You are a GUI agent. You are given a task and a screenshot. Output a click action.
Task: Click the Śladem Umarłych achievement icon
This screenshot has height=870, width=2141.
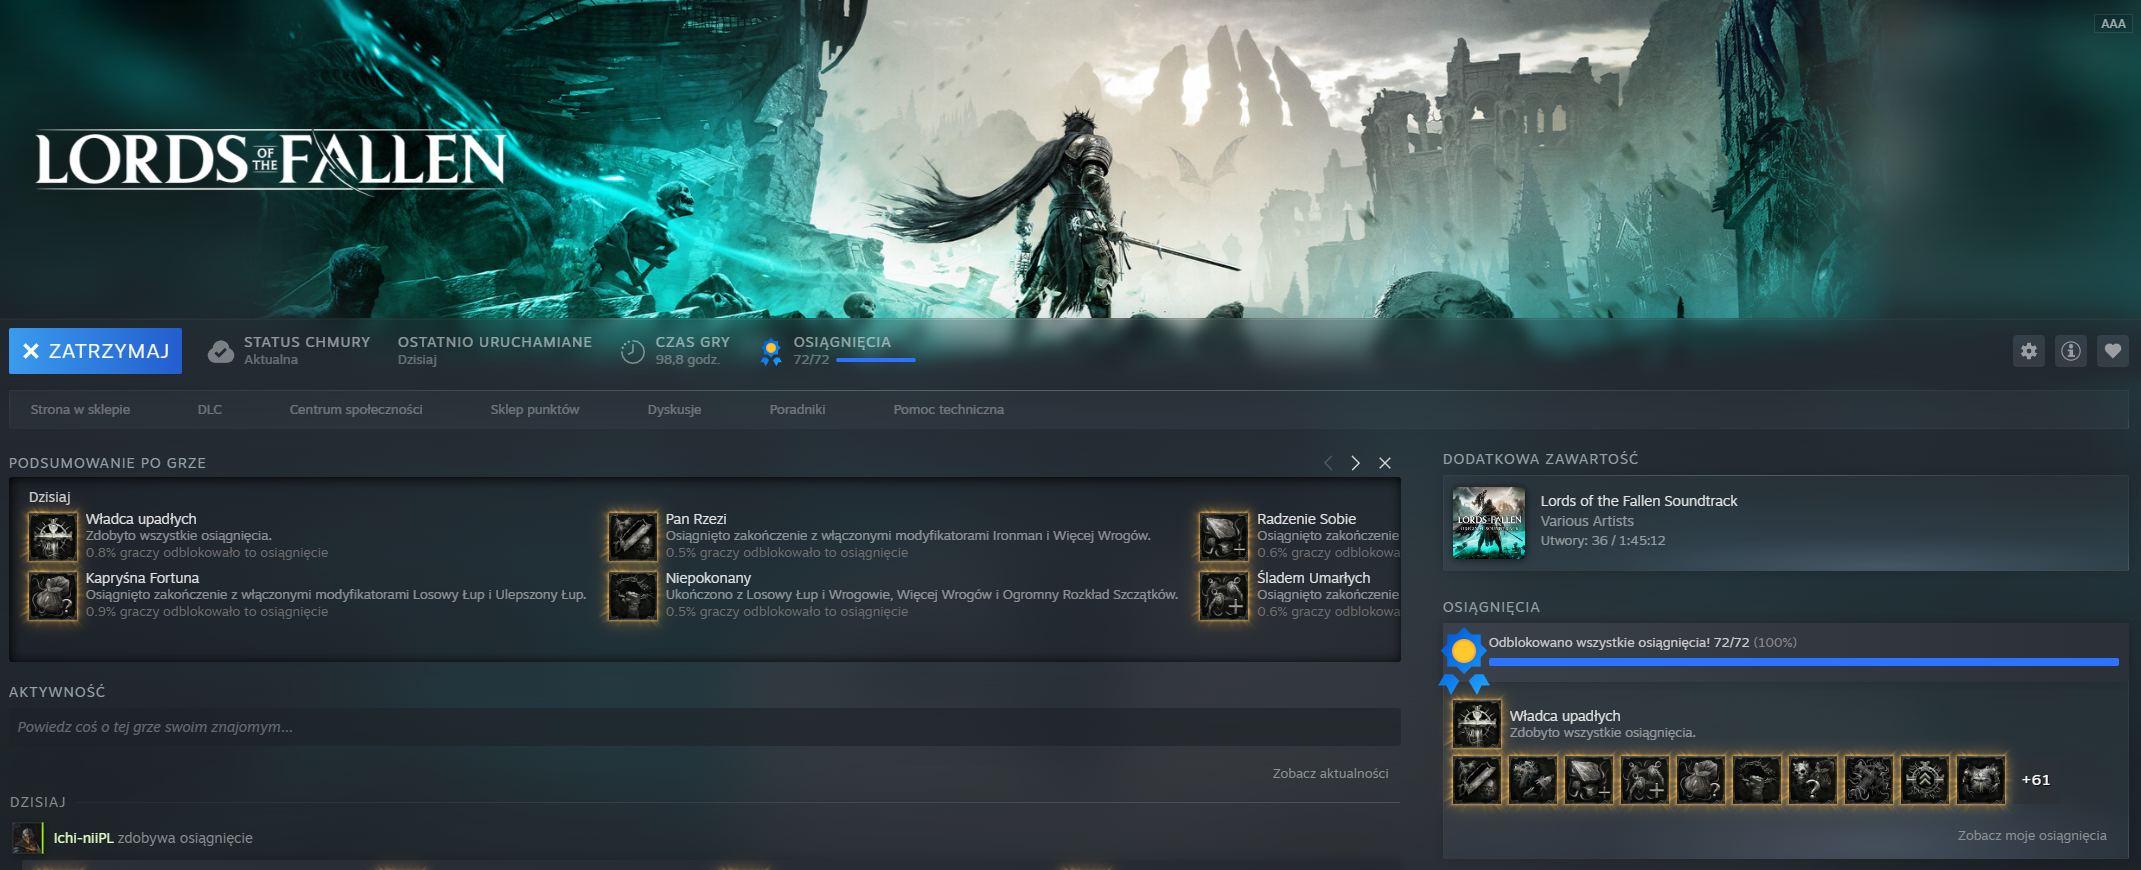pos(1224,596)
